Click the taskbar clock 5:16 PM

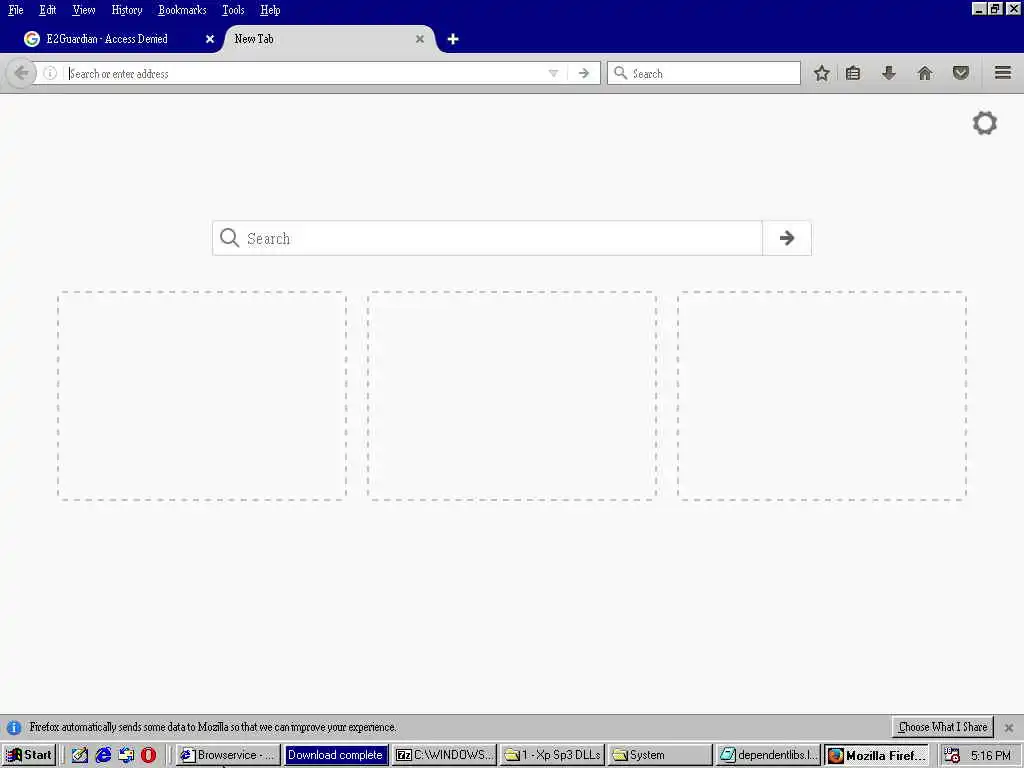(990, 756)
